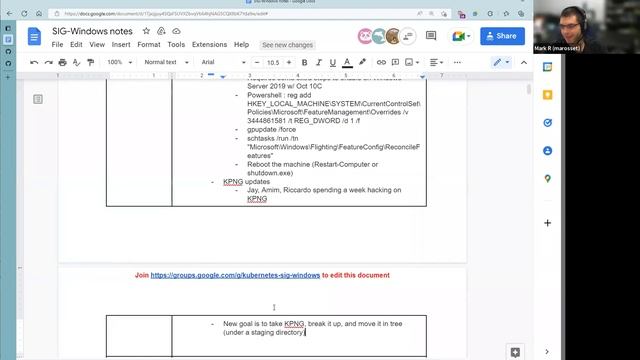
Task: Go to the browser home page
Action: pos(39,13)
